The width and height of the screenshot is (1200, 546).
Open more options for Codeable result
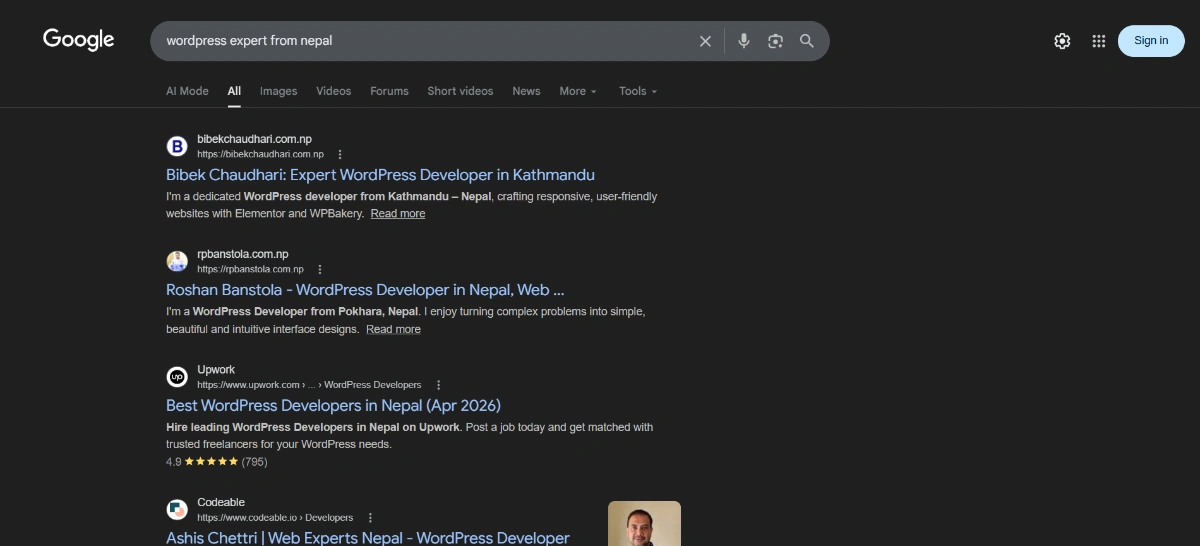pyautogui.click(x=370, y=518)
